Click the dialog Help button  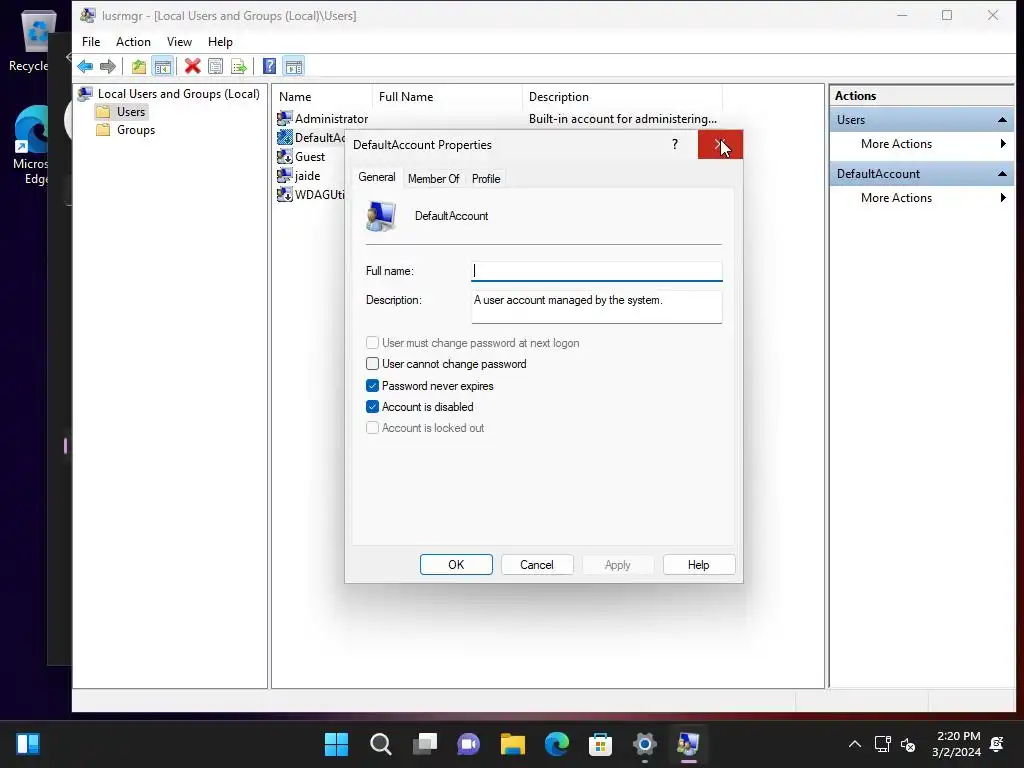(x=699, y=565)
